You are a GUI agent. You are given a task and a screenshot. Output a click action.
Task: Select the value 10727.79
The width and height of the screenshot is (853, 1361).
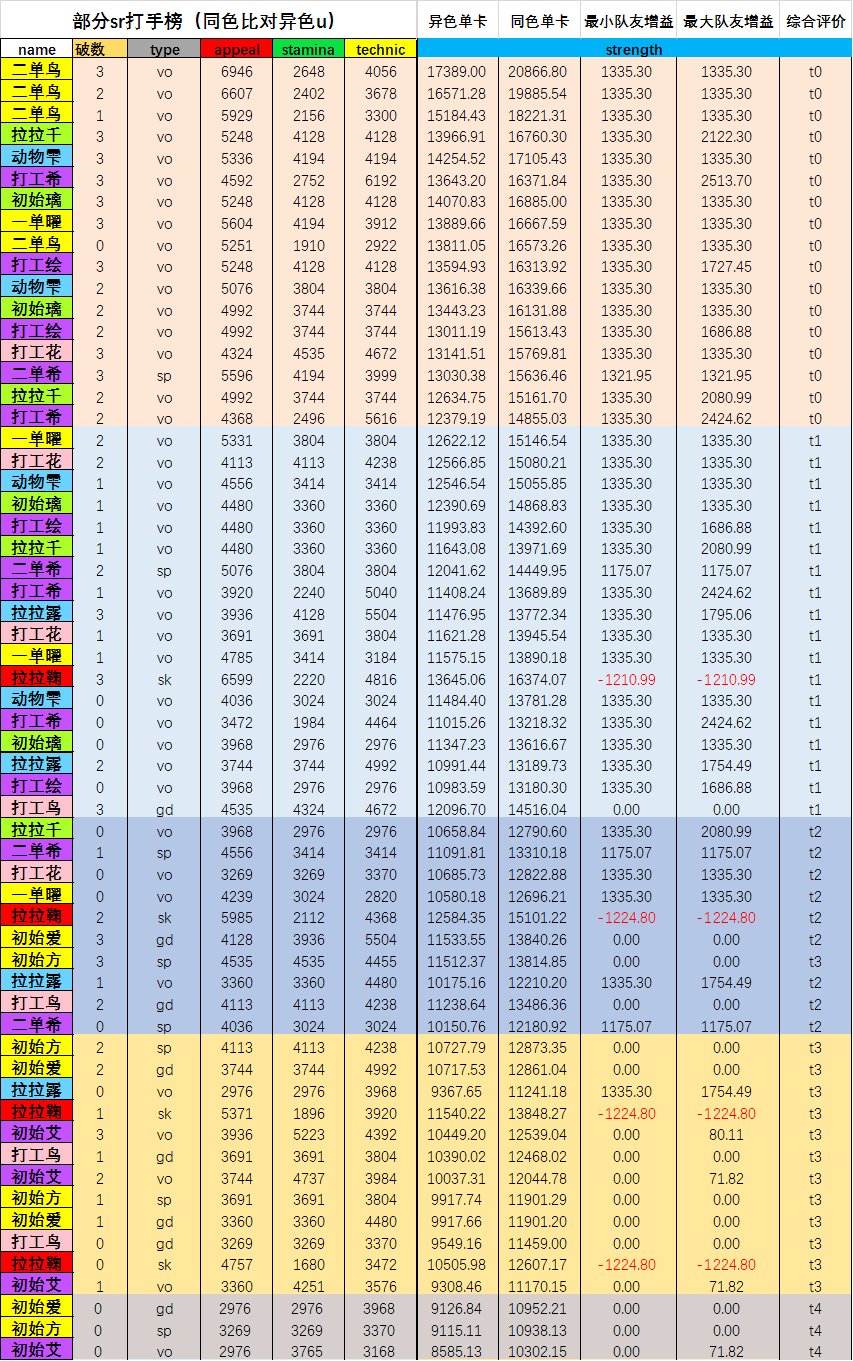(457, 1047)
